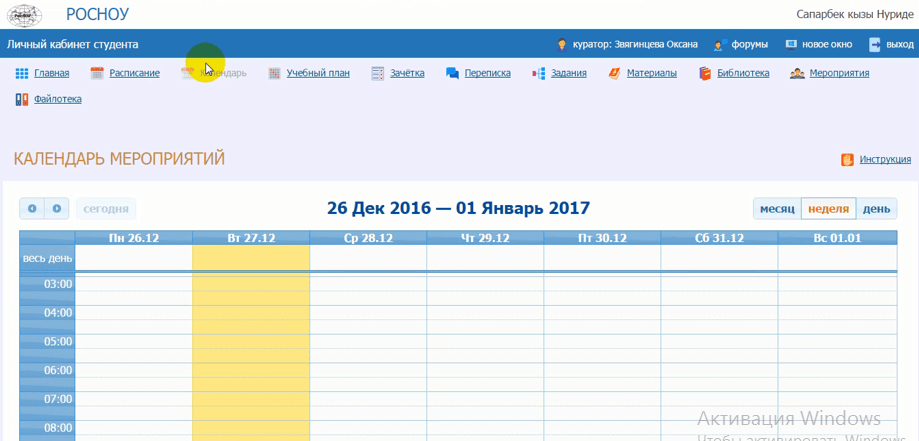Go to next week arrow
919x441 pixels.
tap(57, 209)
